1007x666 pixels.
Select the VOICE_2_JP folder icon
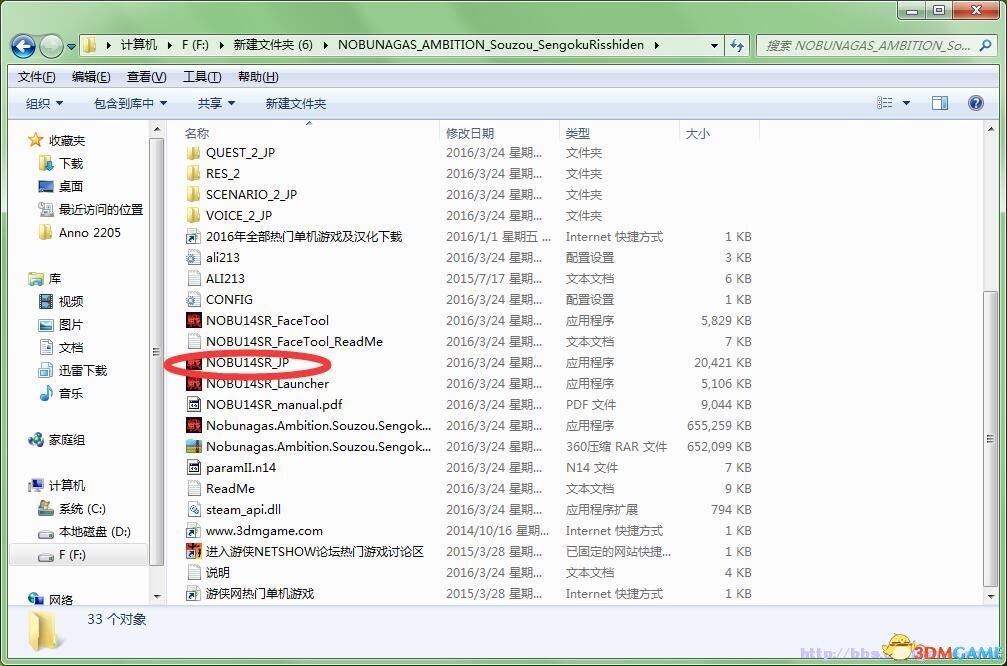(x=193, y=215)
